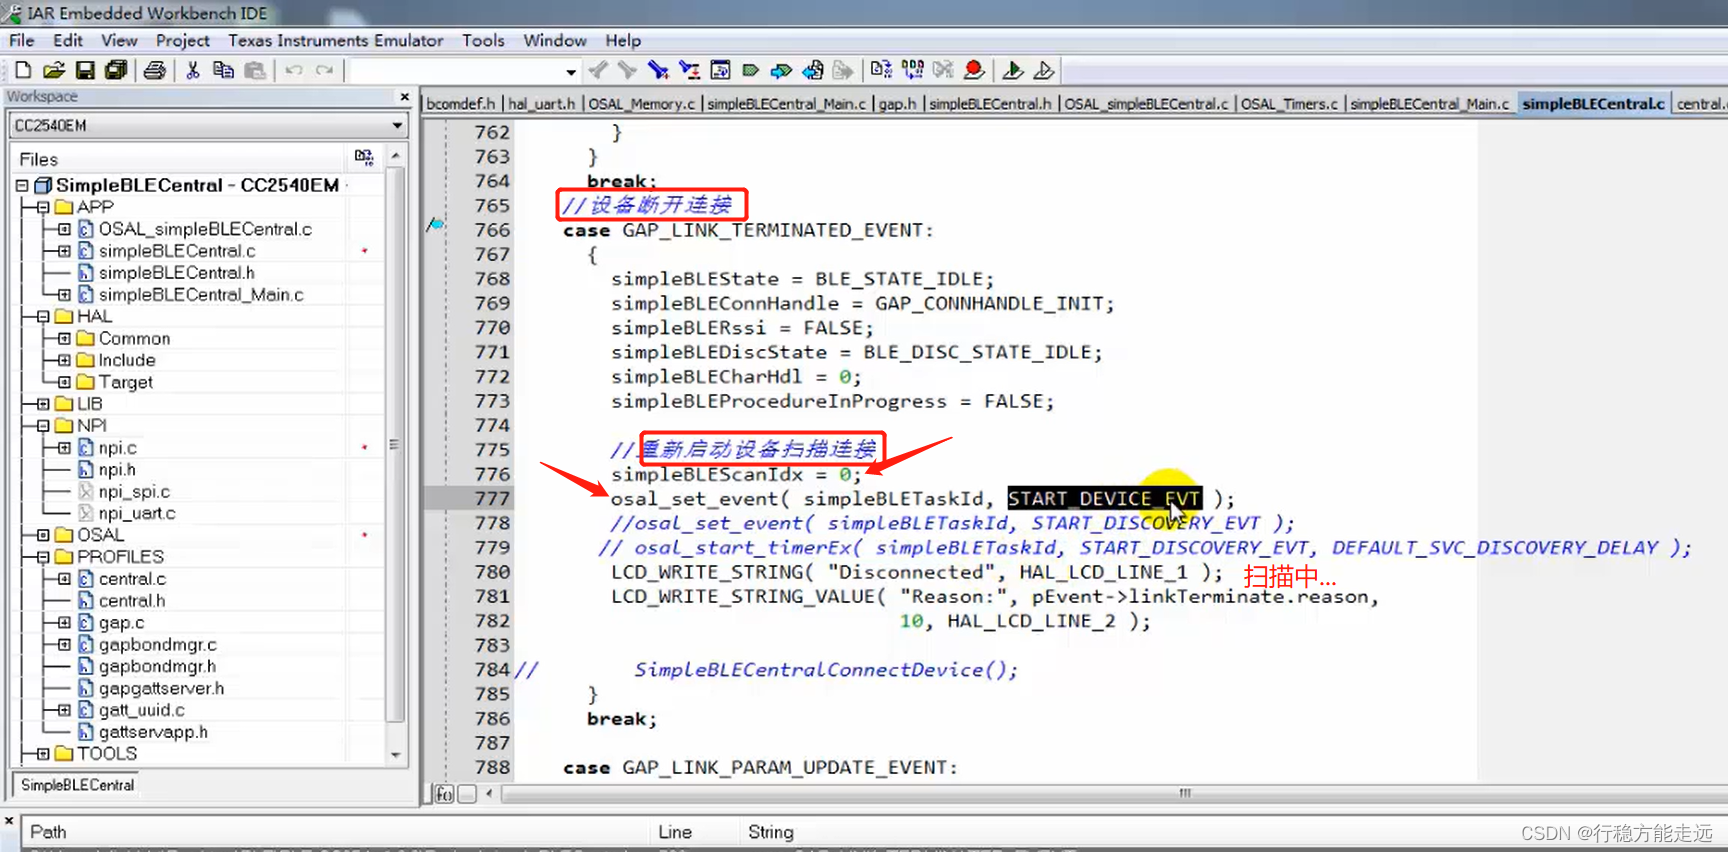Undo last edit via toolbar
This screenshot has width=1728, height=852.
pyautogui.click(x=293, y=70)
